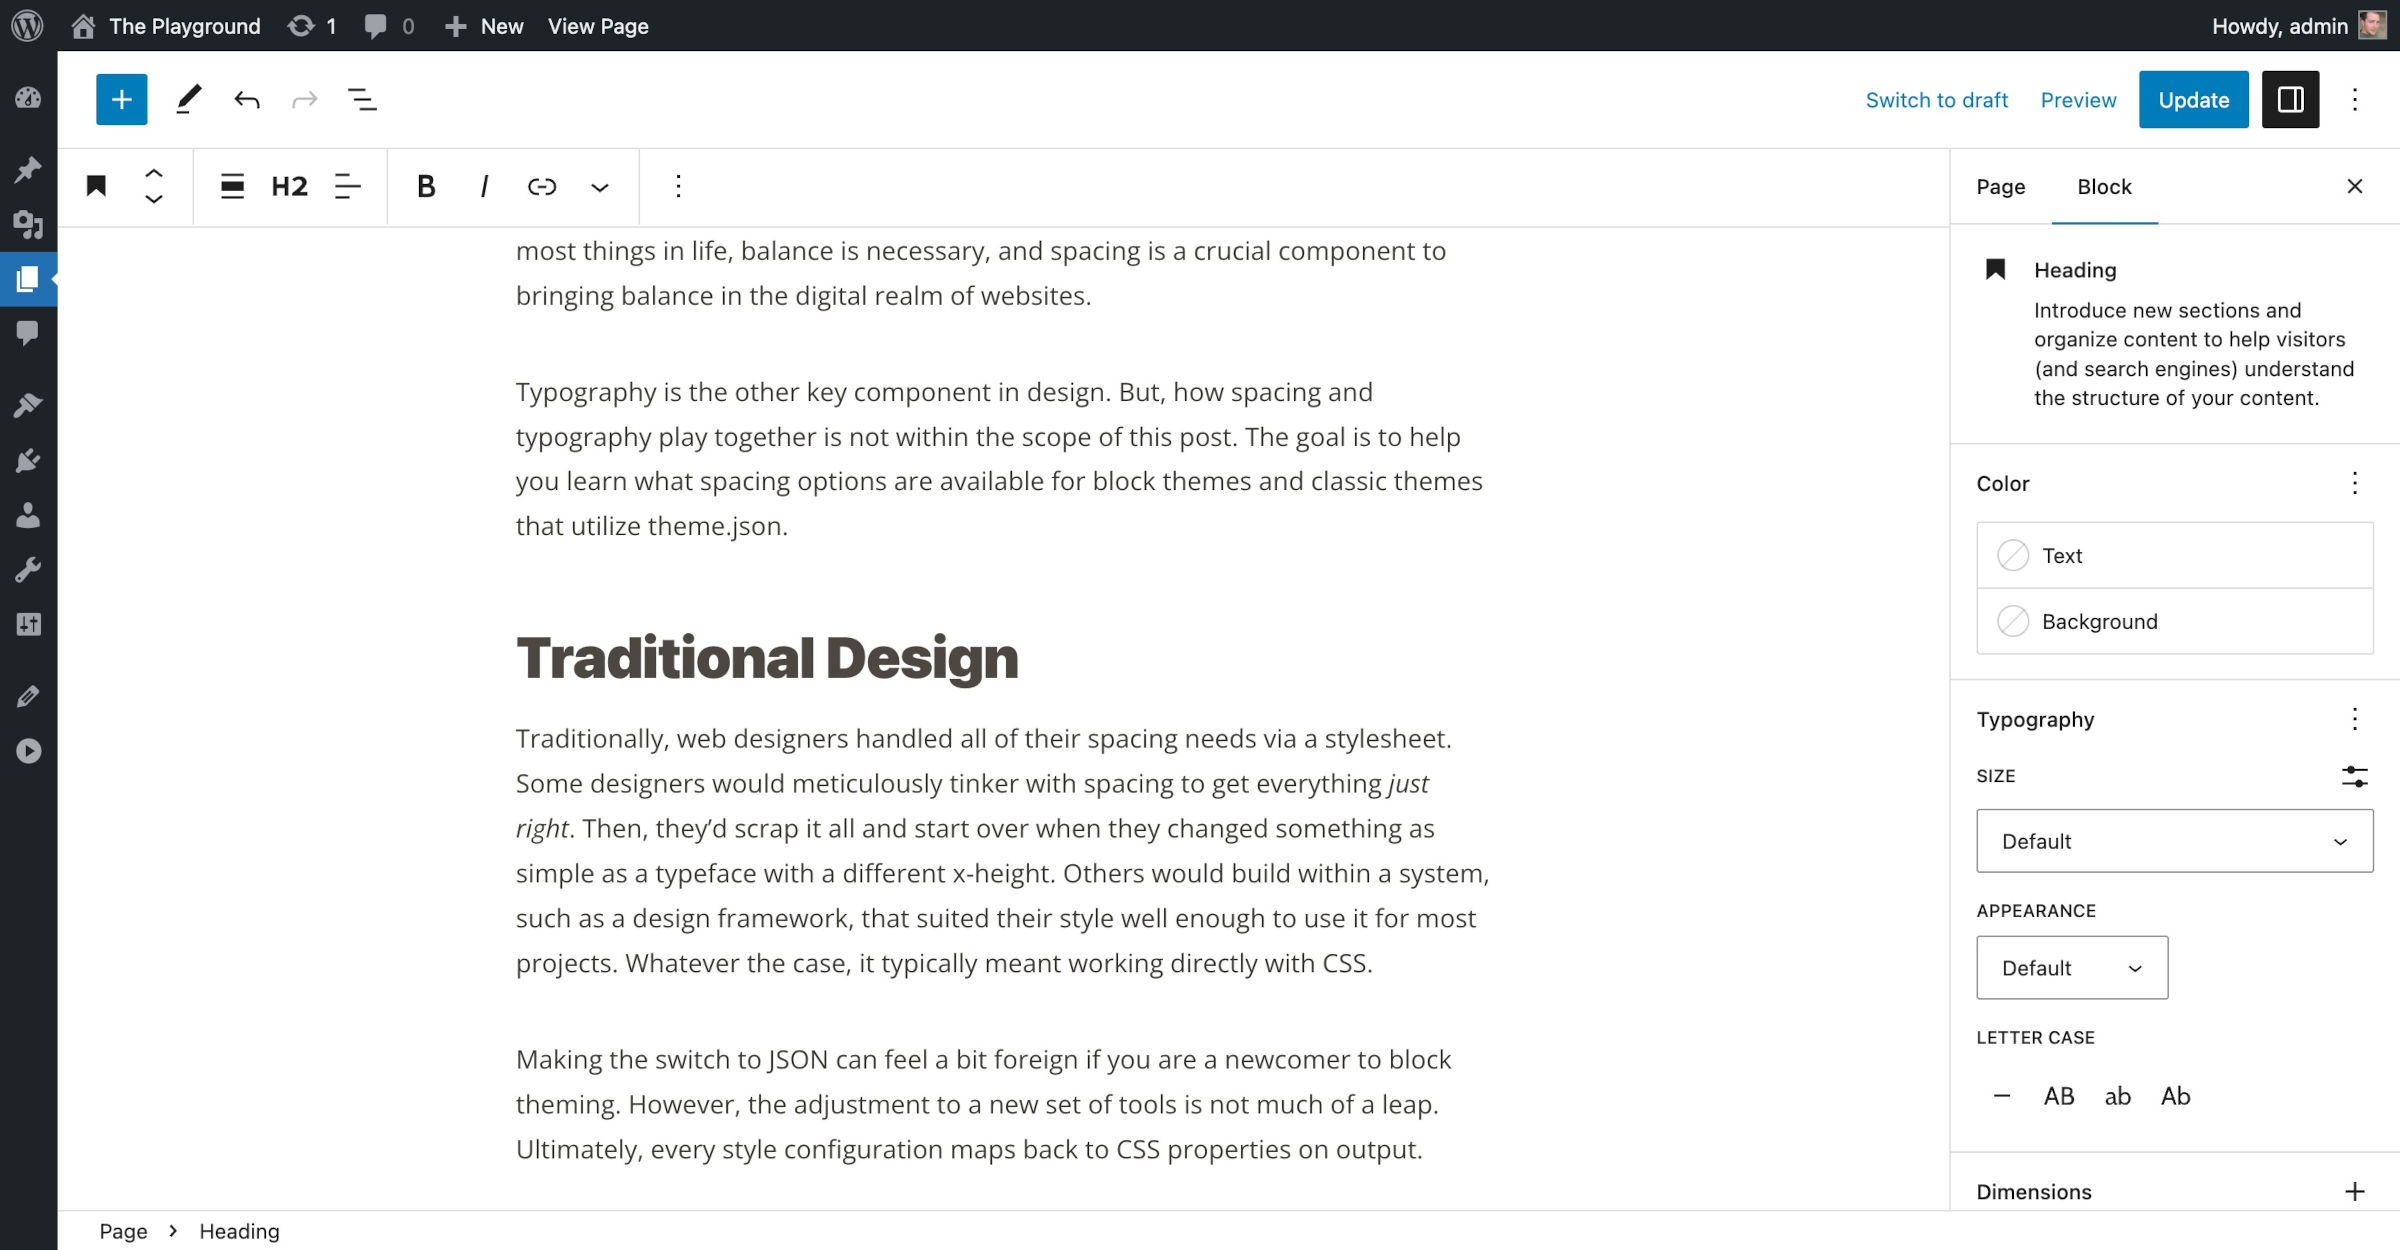Open the Document Overview list view

coord(362,99)
